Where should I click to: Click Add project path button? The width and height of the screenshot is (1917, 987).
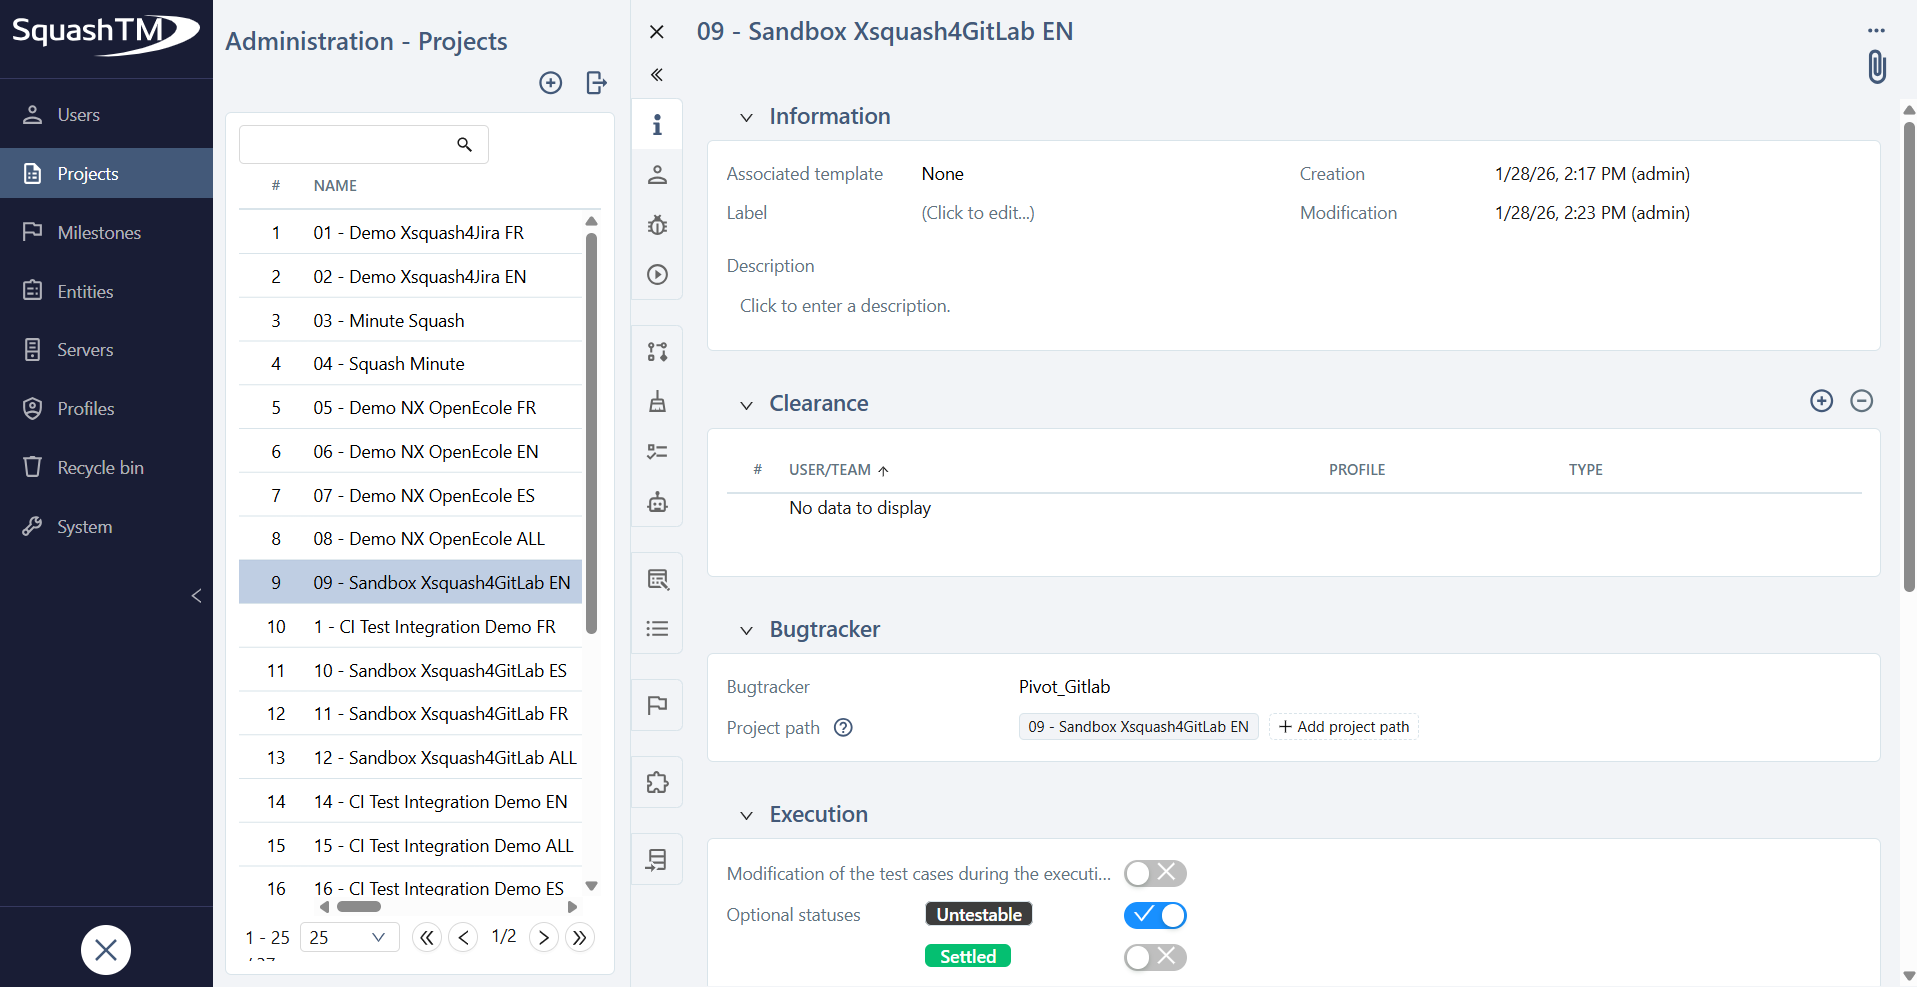click(1343, 726)
